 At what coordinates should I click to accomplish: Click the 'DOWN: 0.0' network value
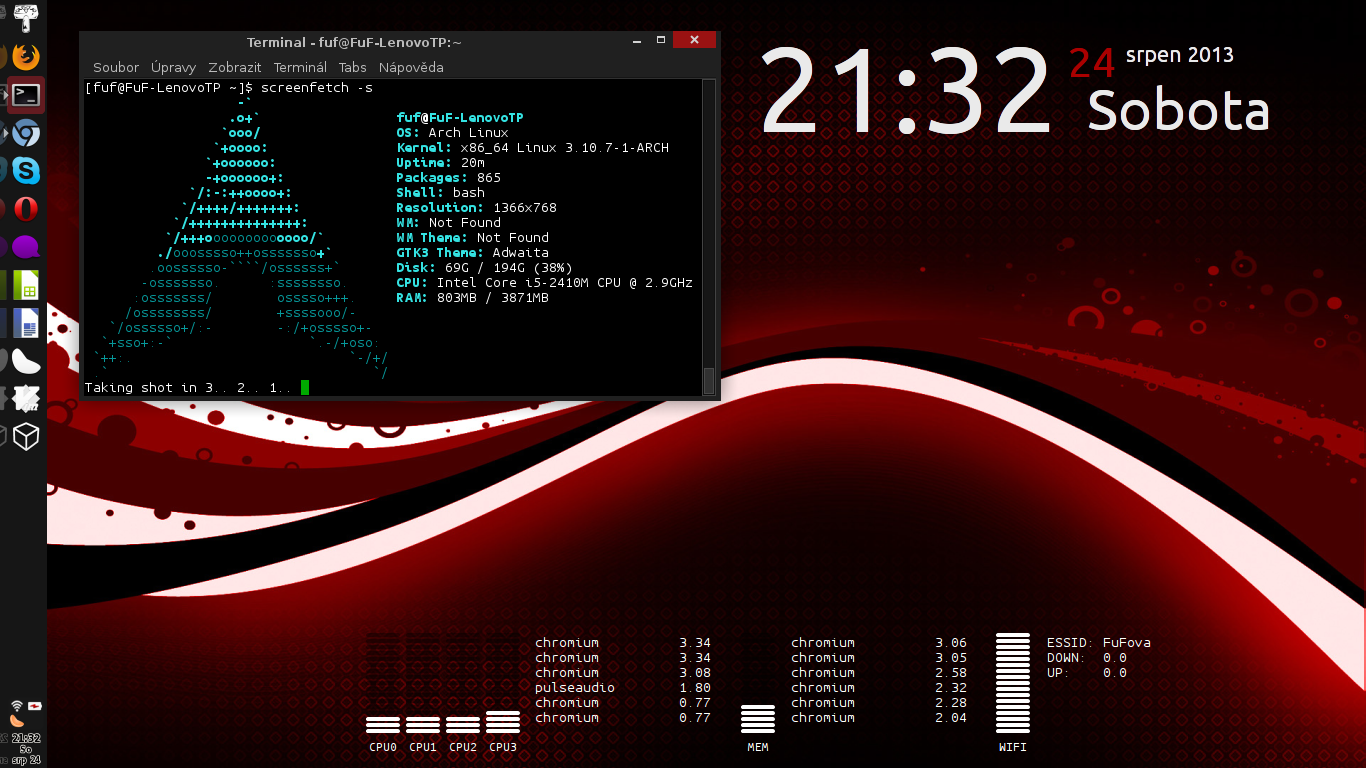pyautogui.click(x=1087, y=658)
